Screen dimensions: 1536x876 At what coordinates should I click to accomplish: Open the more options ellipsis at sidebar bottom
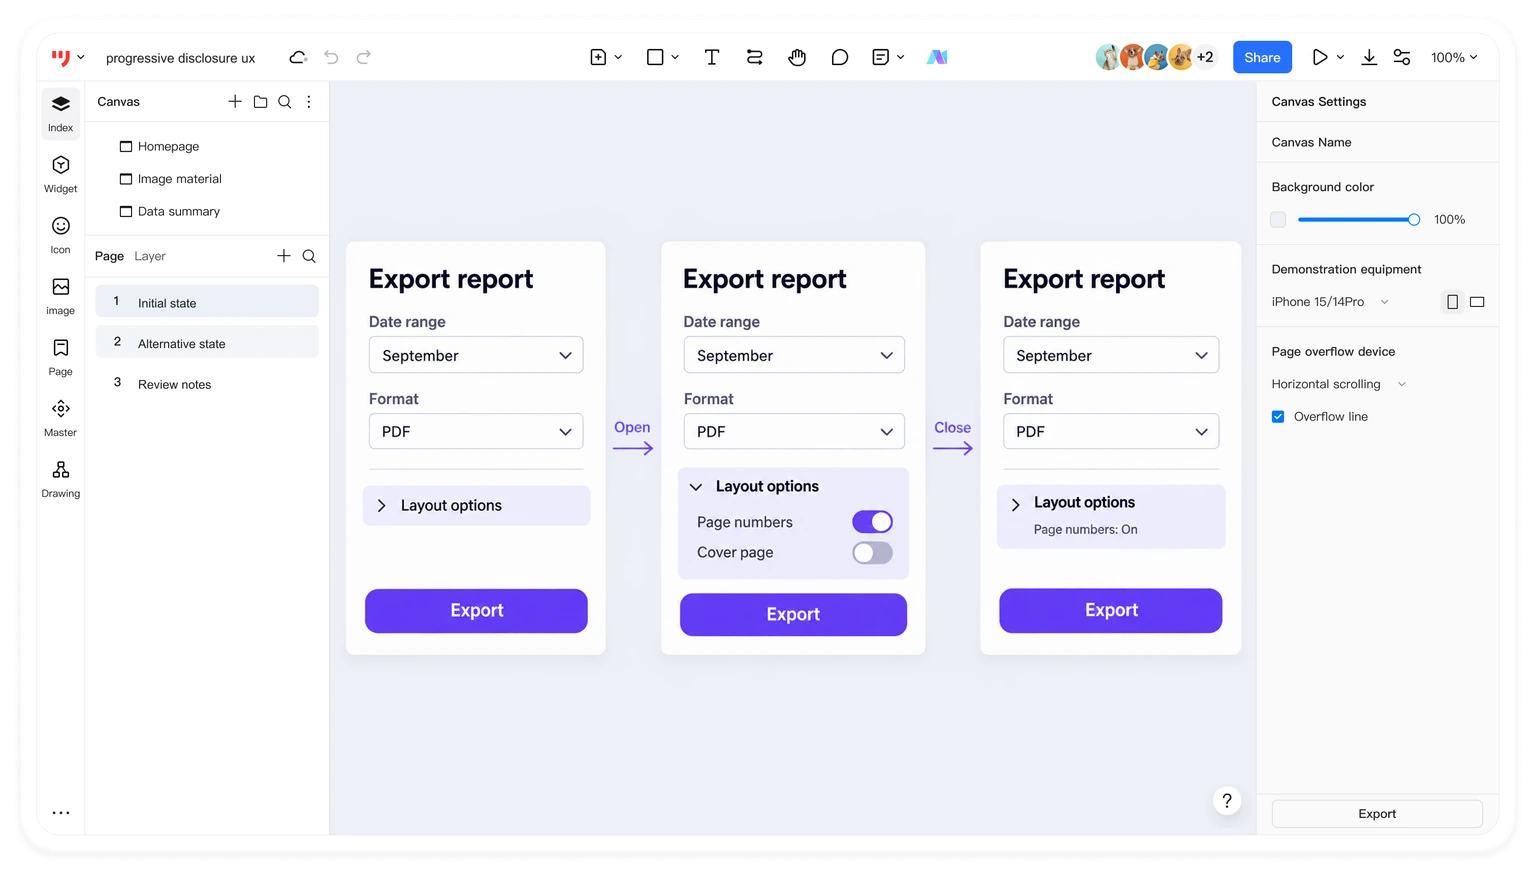[x=61, y=813]
